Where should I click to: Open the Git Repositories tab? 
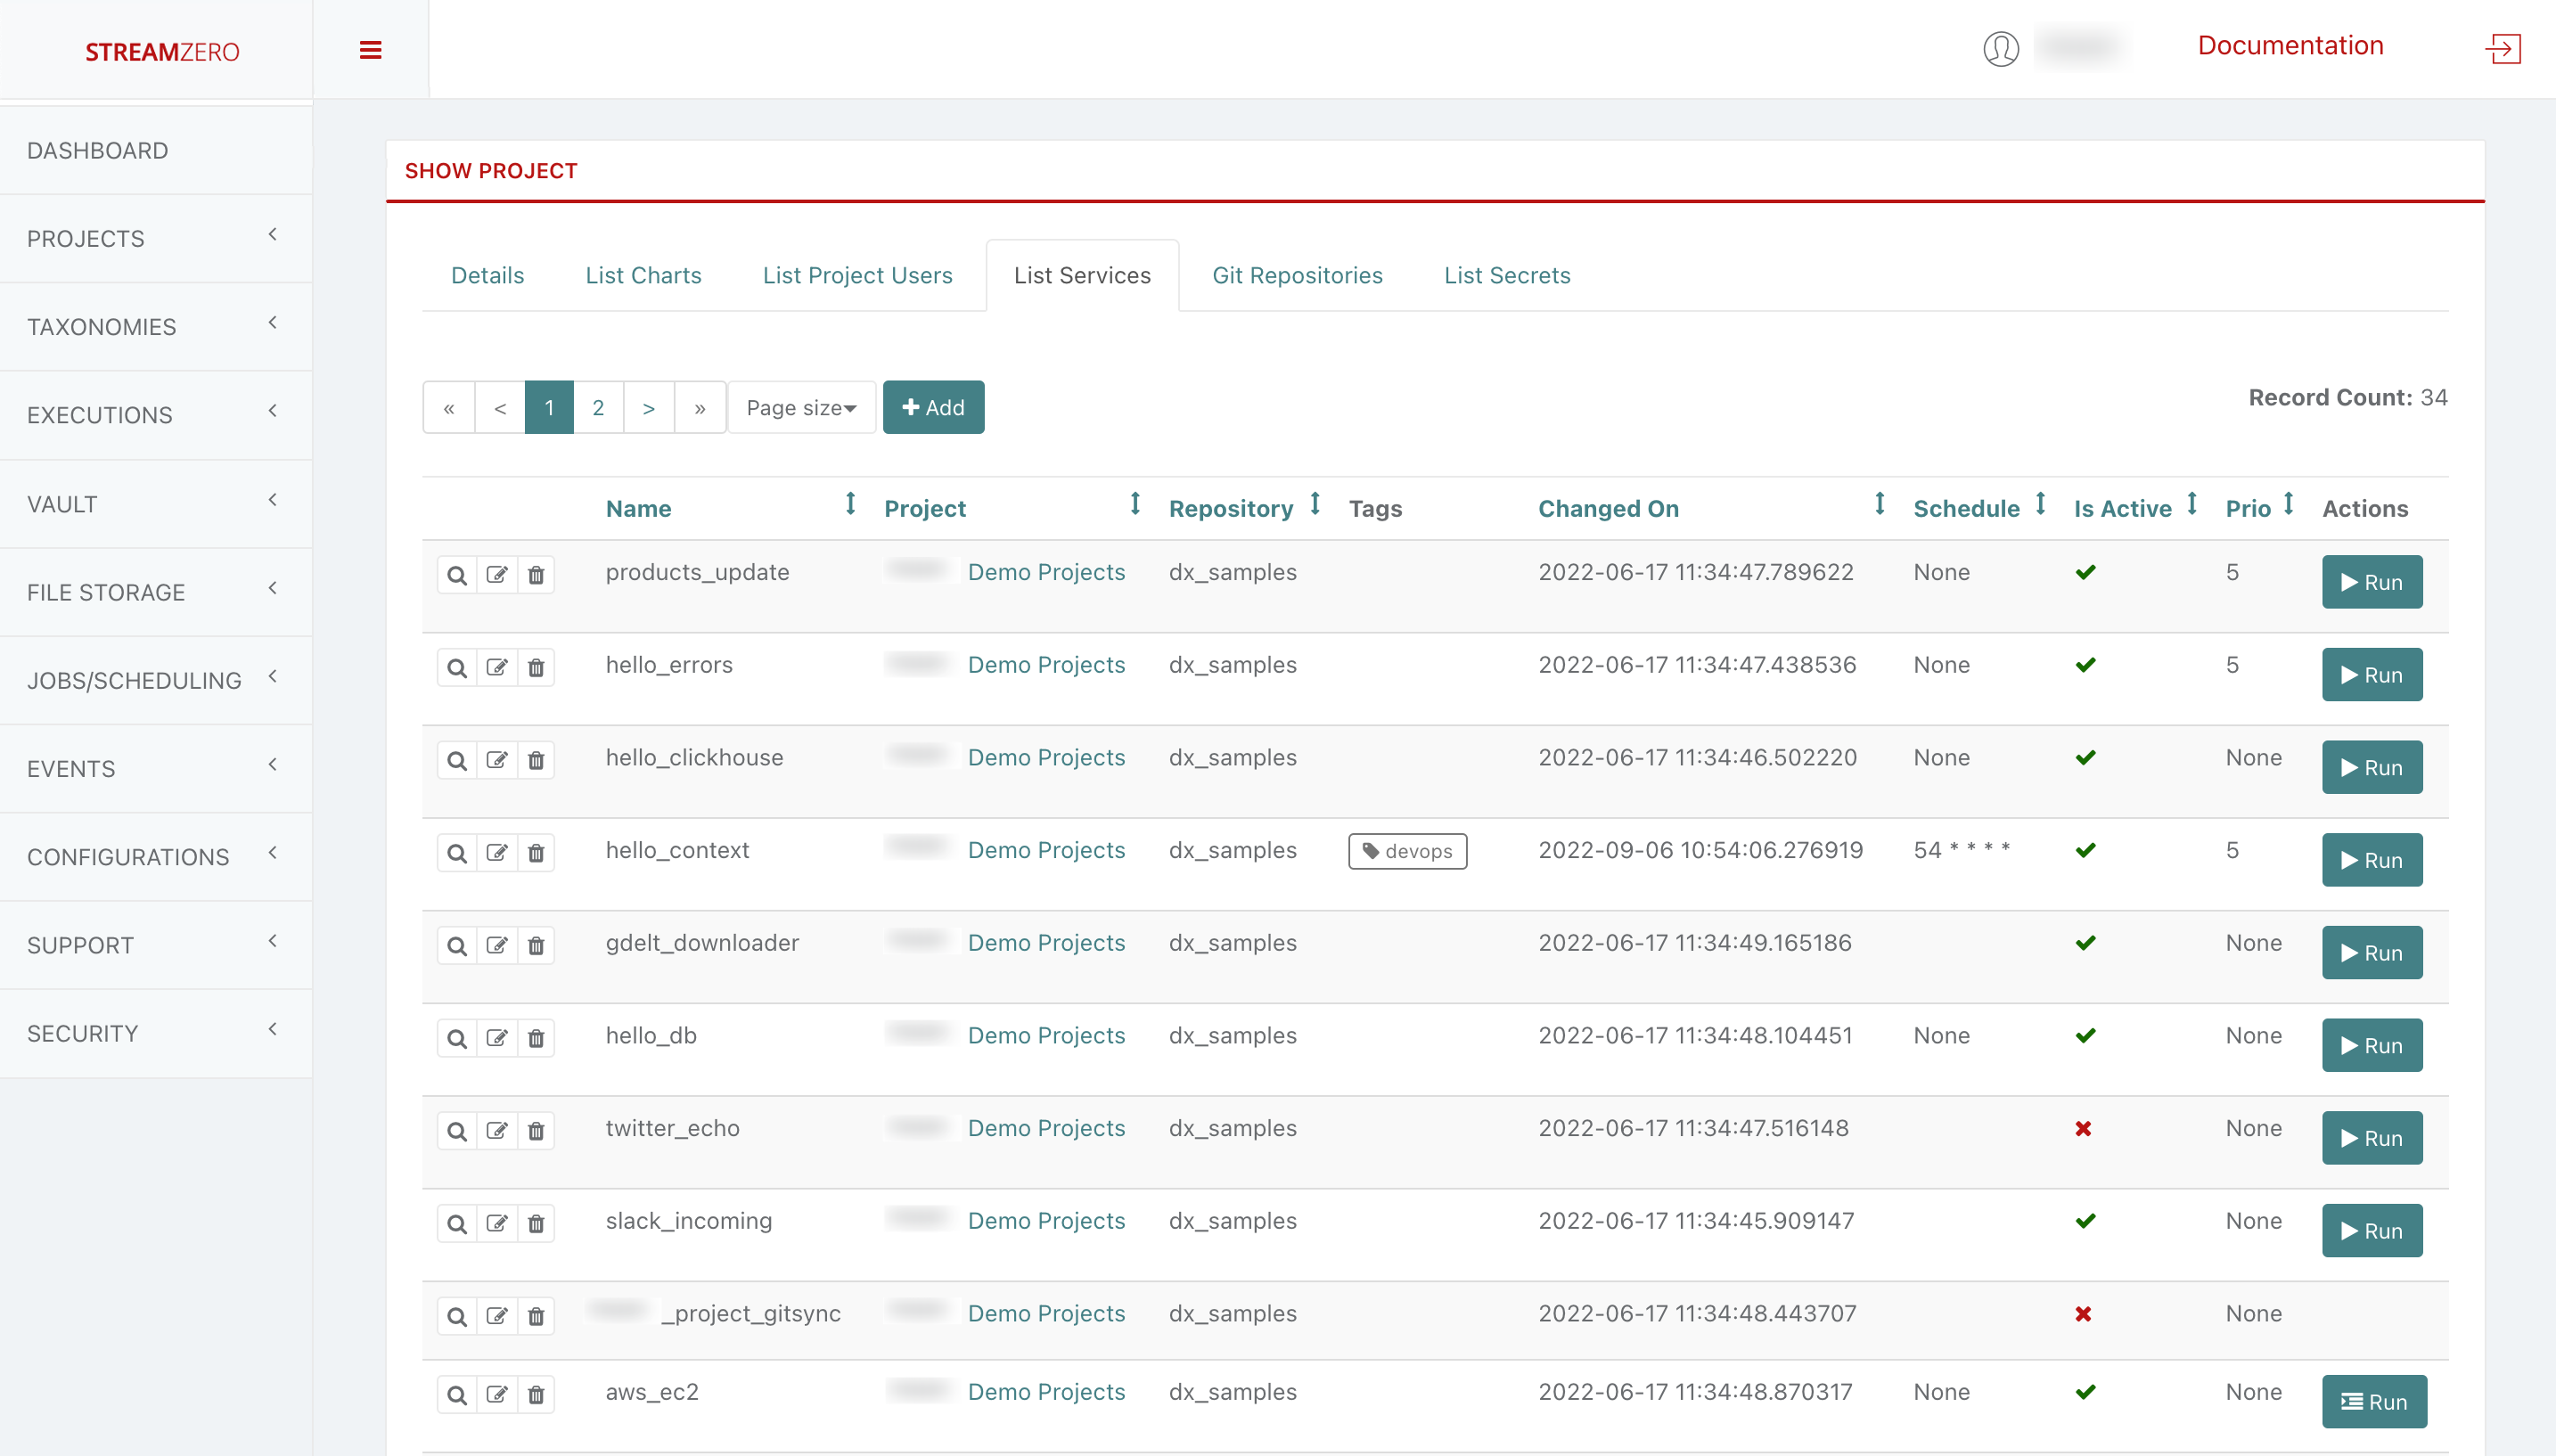coord(1297,275)
